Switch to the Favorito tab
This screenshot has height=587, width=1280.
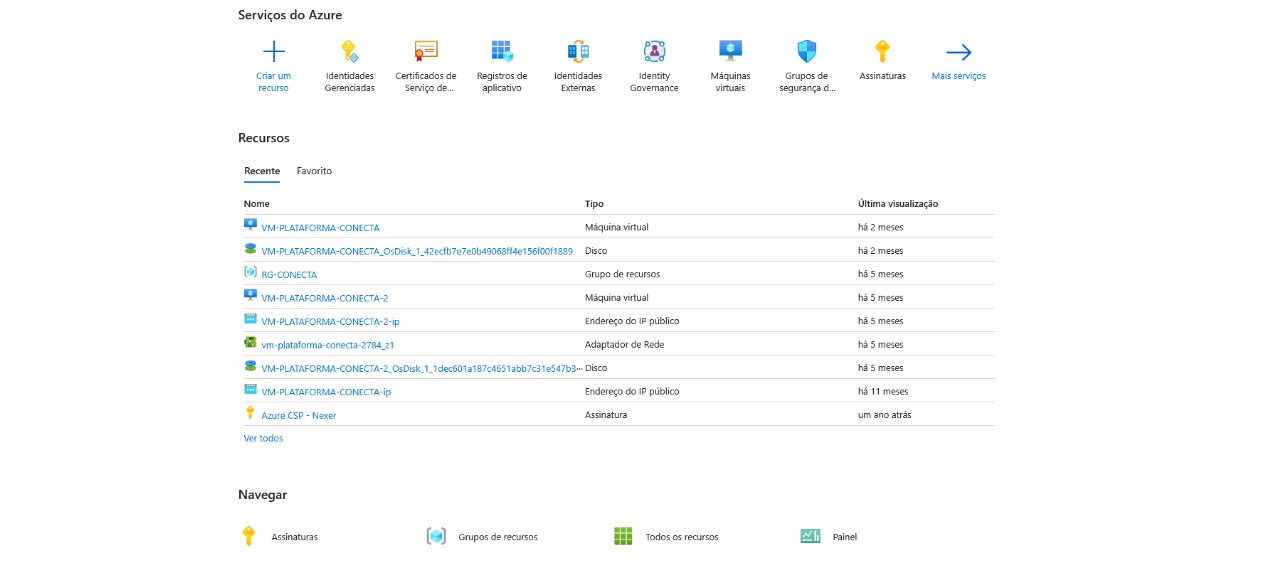coord(314,171)
